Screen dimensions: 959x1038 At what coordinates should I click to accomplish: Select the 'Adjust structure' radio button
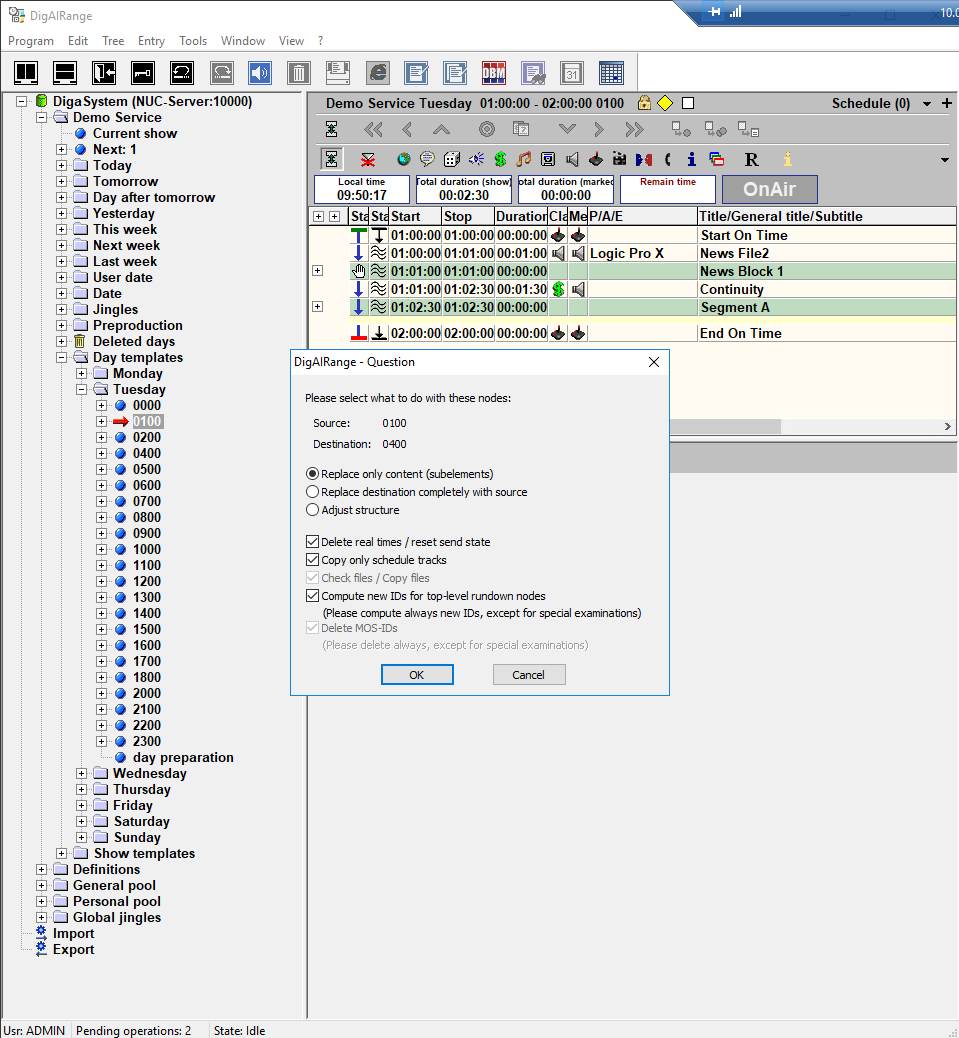click(x=313, y=510)
